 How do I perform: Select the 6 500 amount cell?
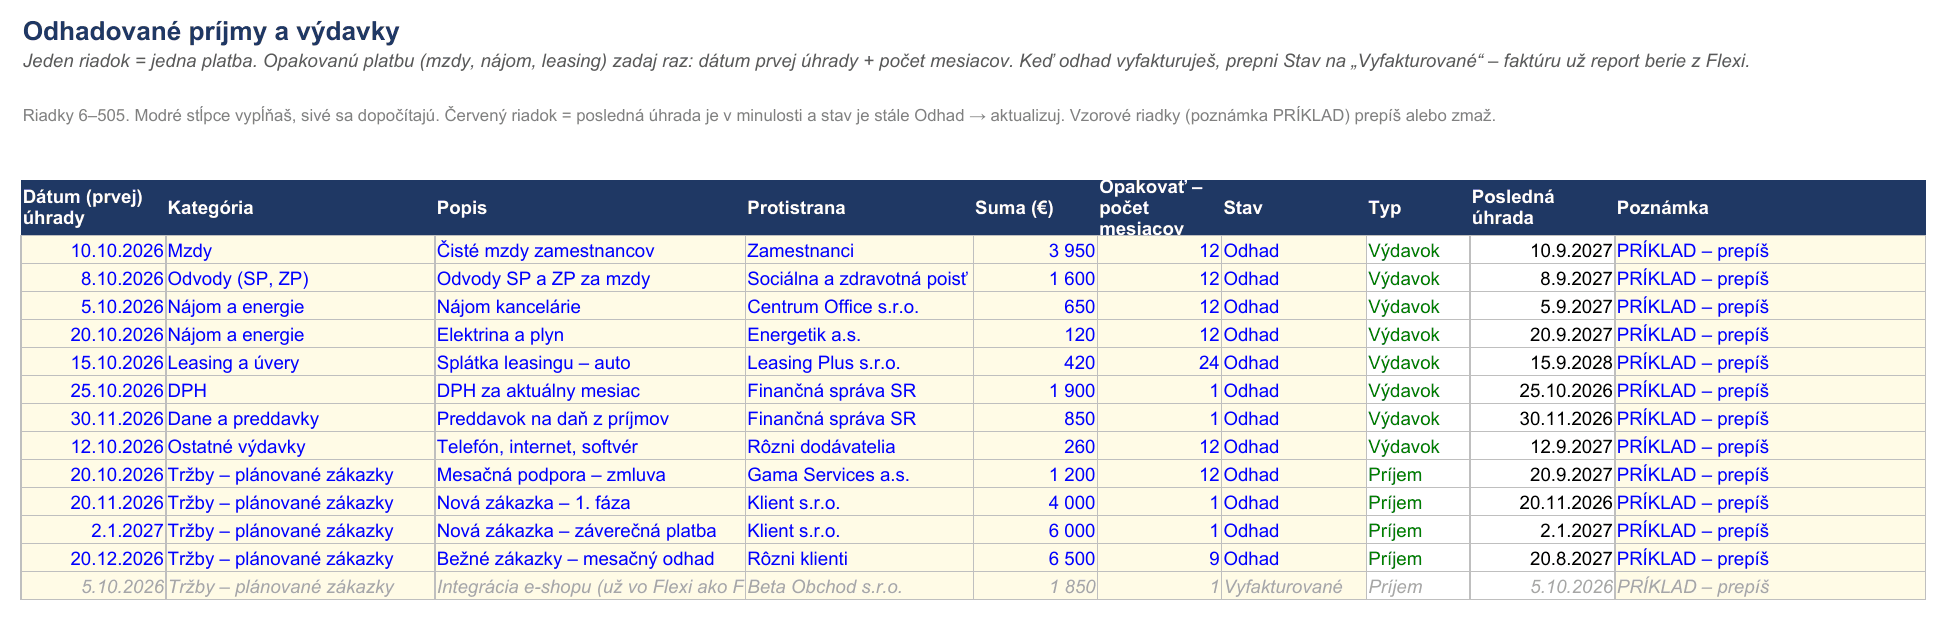click(x=1035, y=559)
